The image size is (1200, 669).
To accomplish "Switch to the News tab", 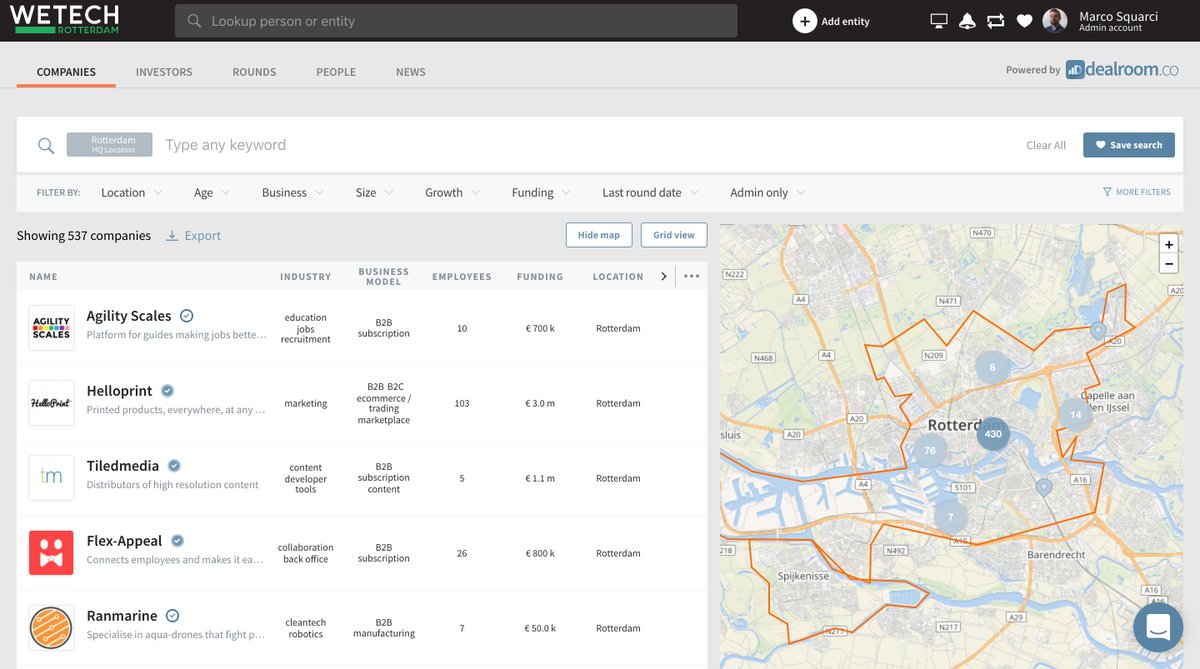I will (x=411, y=72).
